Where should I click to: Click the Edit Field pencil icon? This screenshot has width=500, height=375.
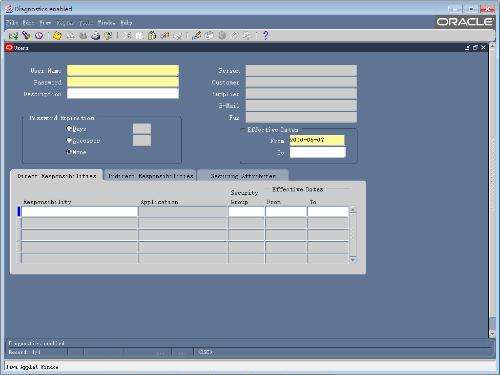(x=197, y=35)
